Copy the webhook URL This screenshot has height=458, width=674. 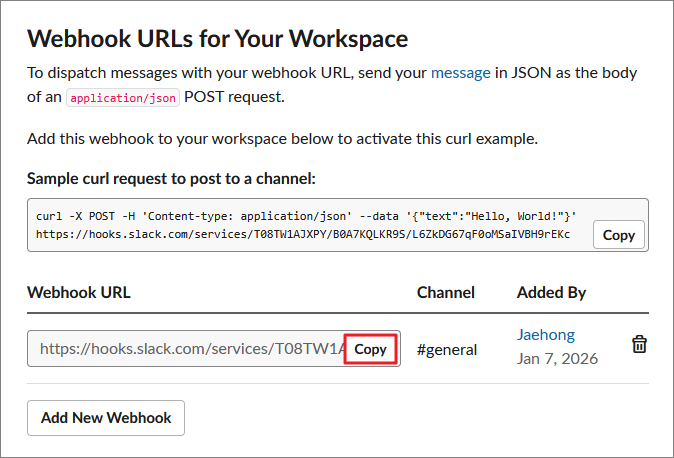pyautogui.click(x=370, y=349)
